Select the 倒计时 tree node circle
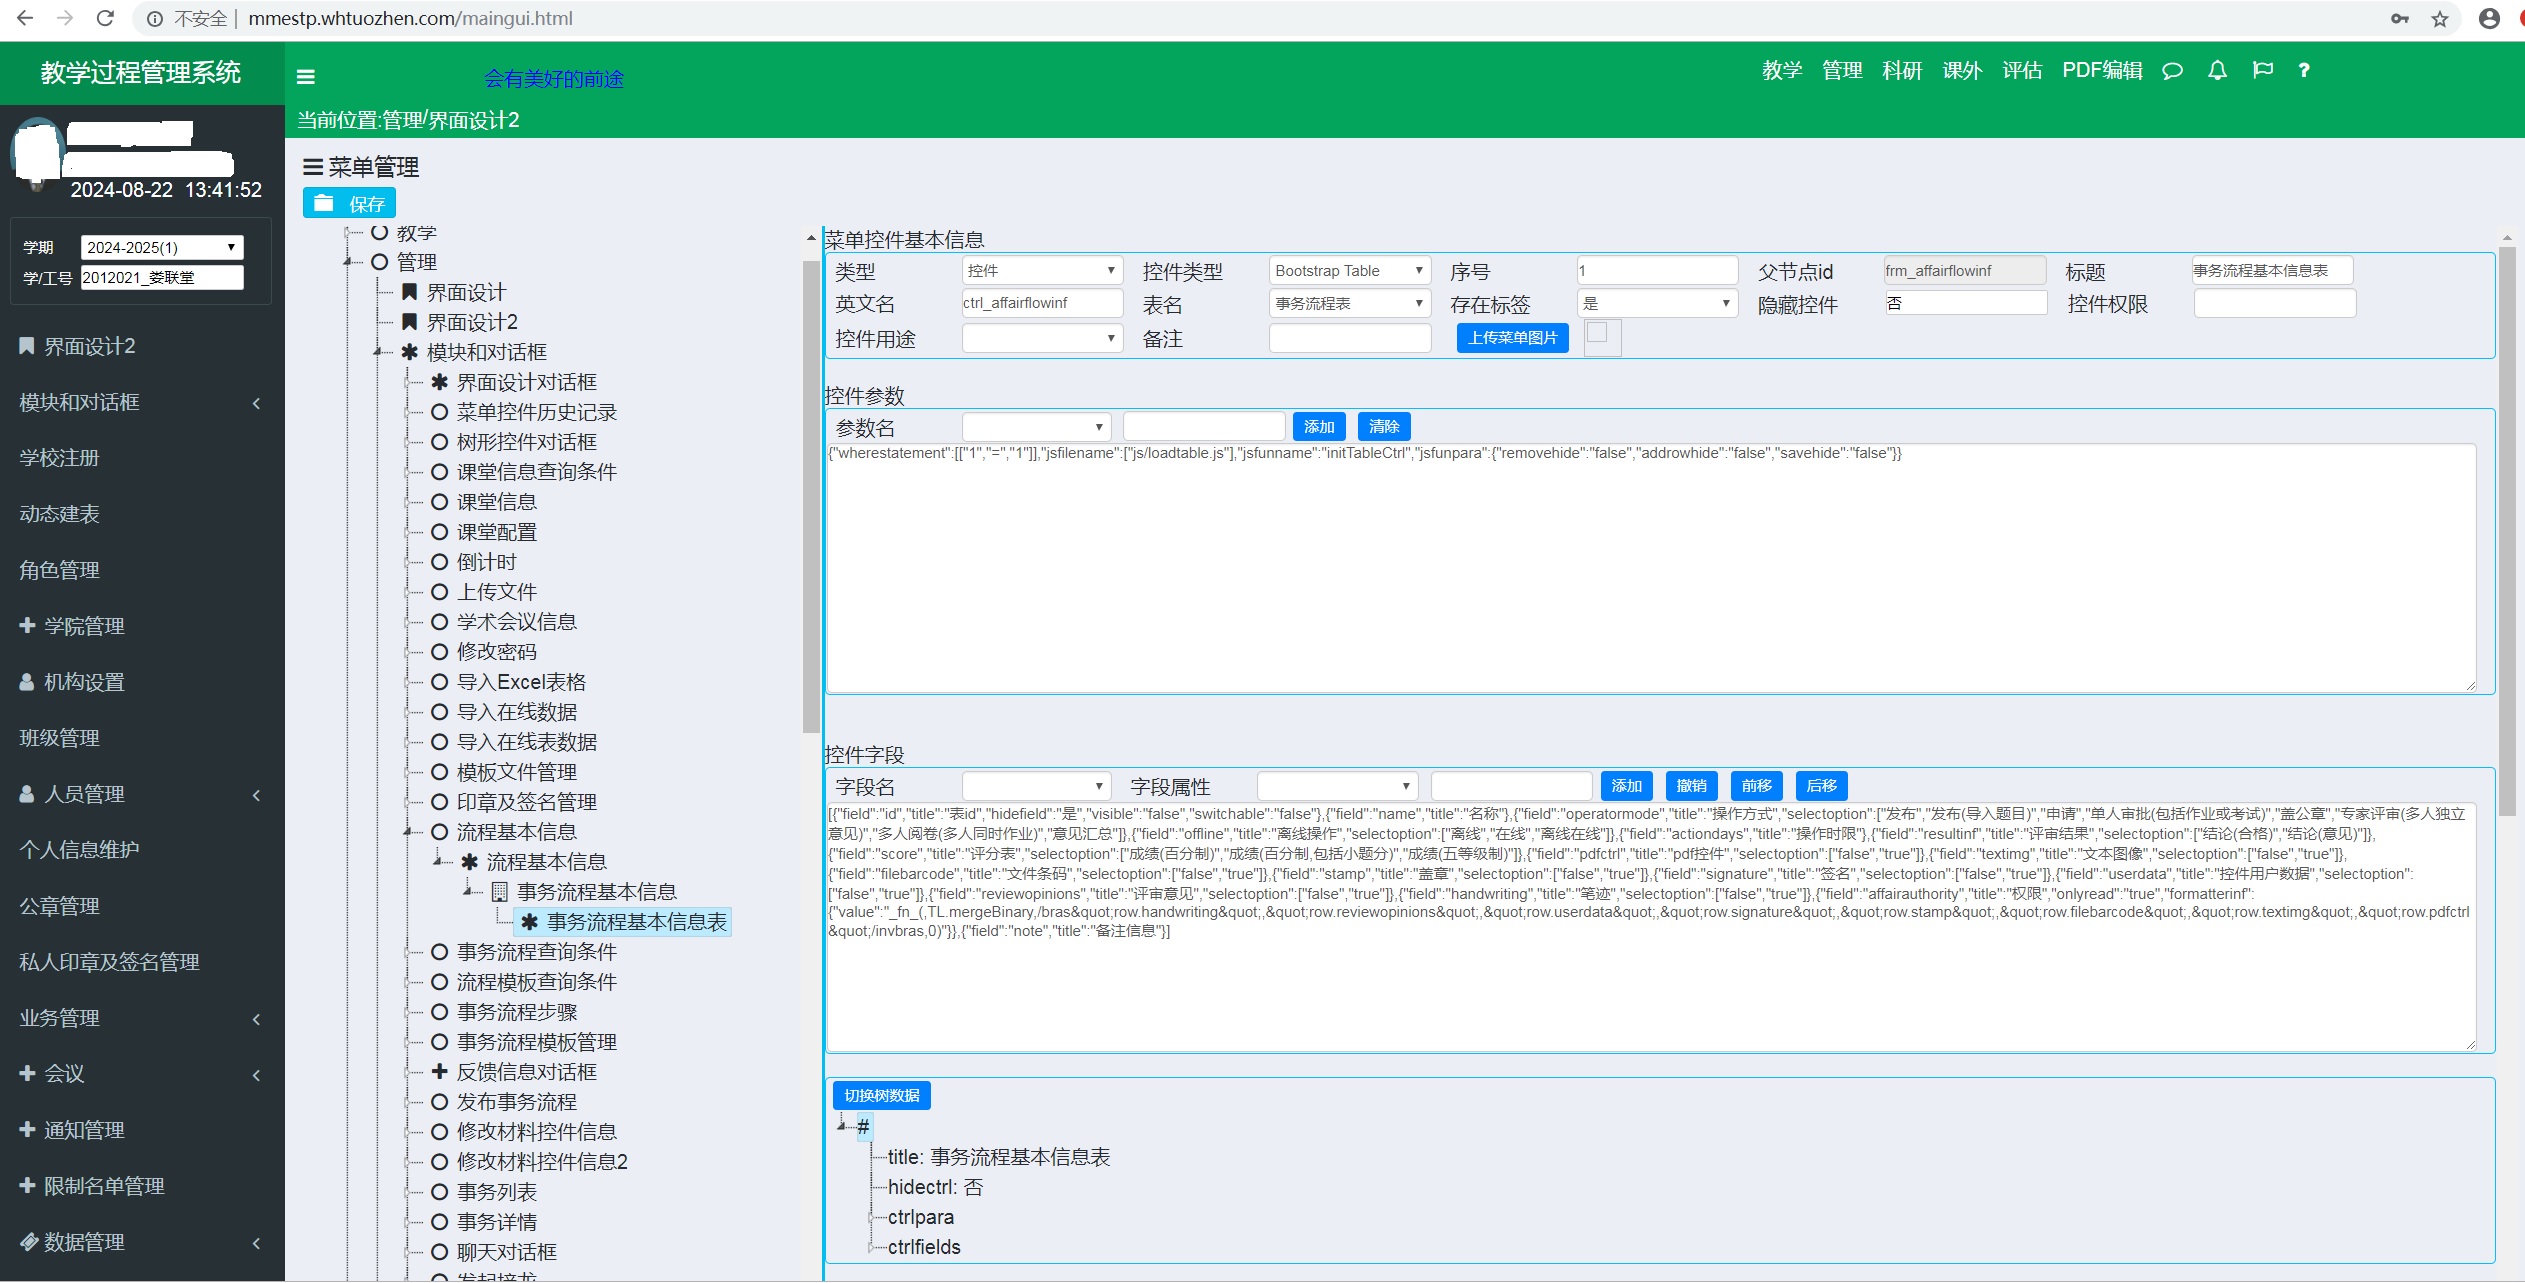This screenshot has width=2525, height=1283. pos(439,562)
